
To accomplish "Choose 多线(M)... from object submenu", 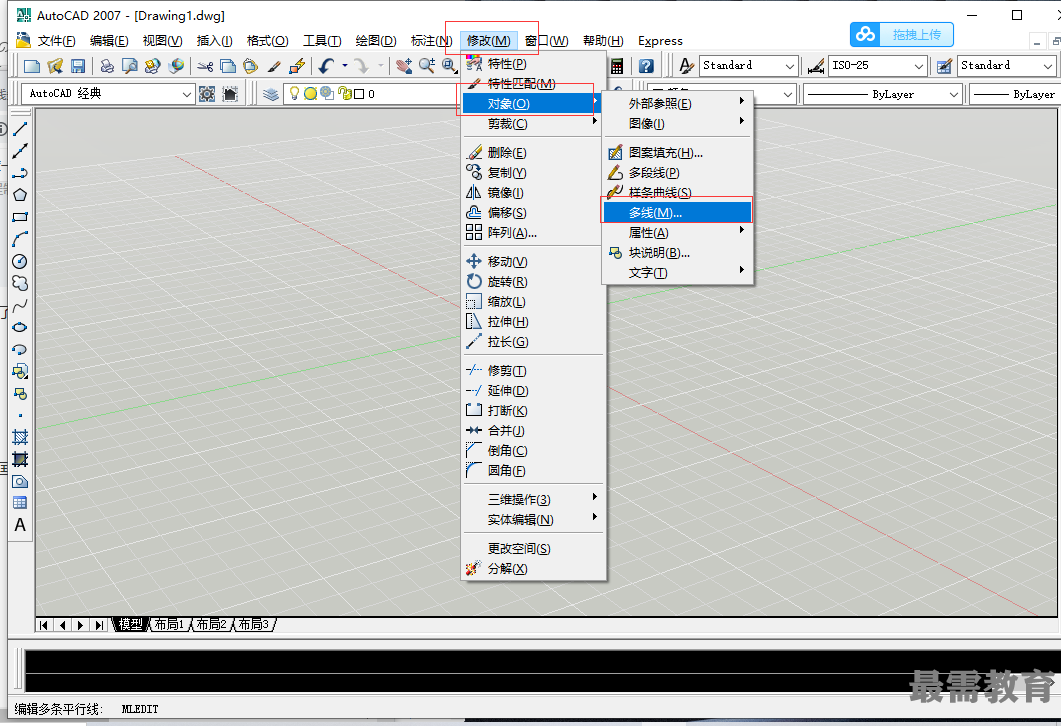I will point(677,212).
